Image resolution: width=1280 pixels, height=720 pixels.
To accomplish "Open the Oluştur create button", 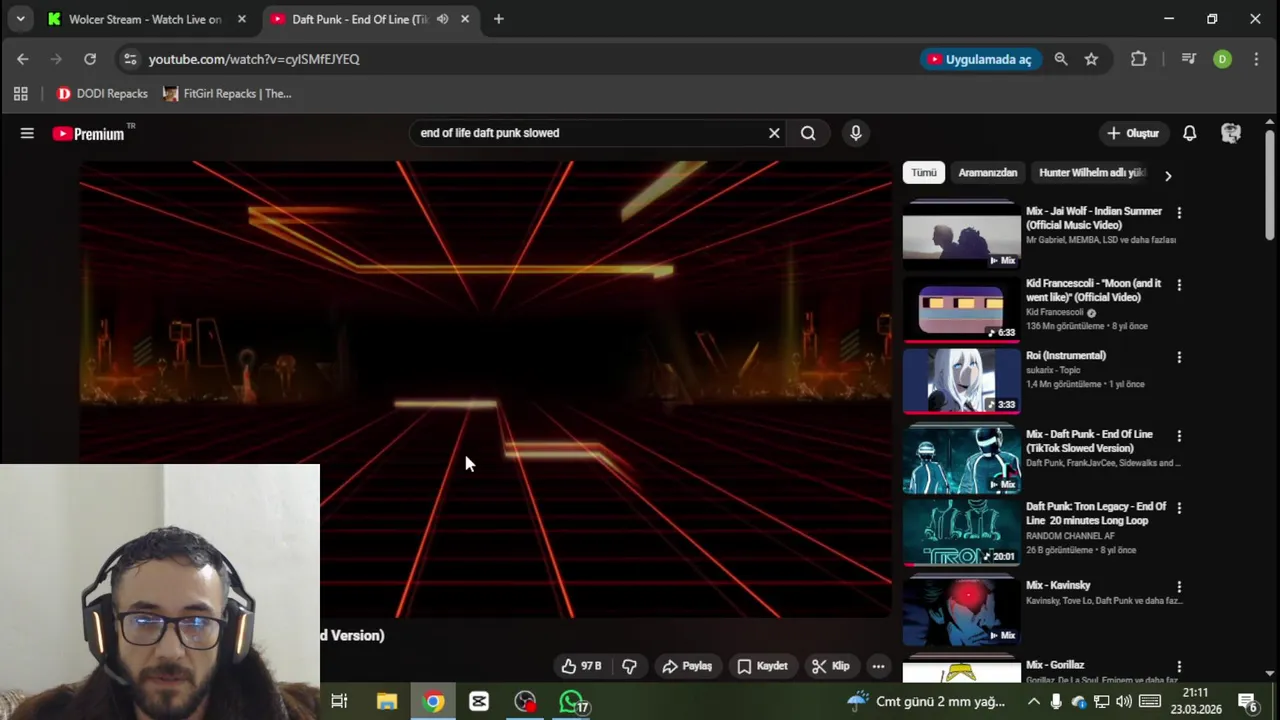I will pyautogui.click(x=1133, y=133).
